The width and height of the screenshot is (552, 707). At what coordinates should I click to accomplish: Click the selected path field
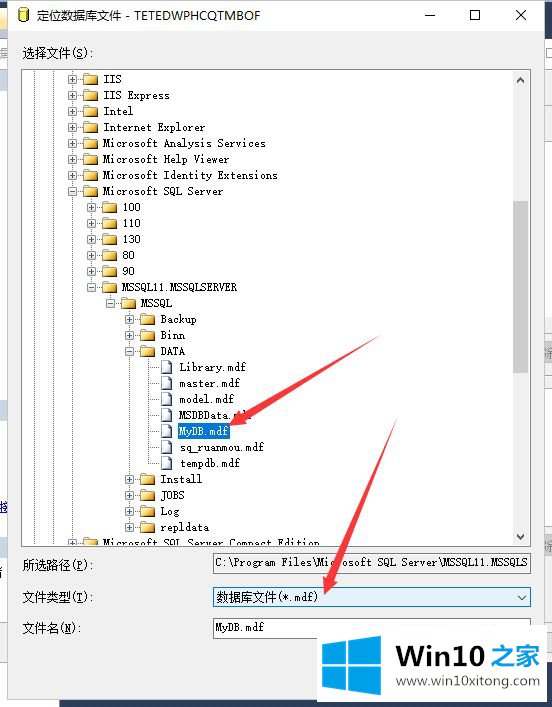372,563
